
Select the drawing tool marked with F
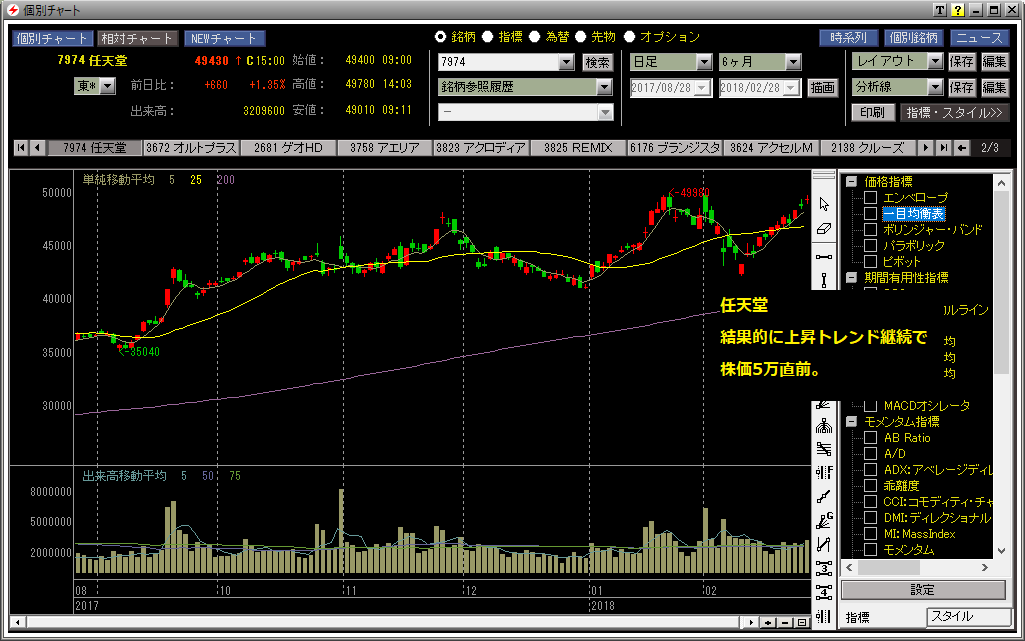(824, 472)
